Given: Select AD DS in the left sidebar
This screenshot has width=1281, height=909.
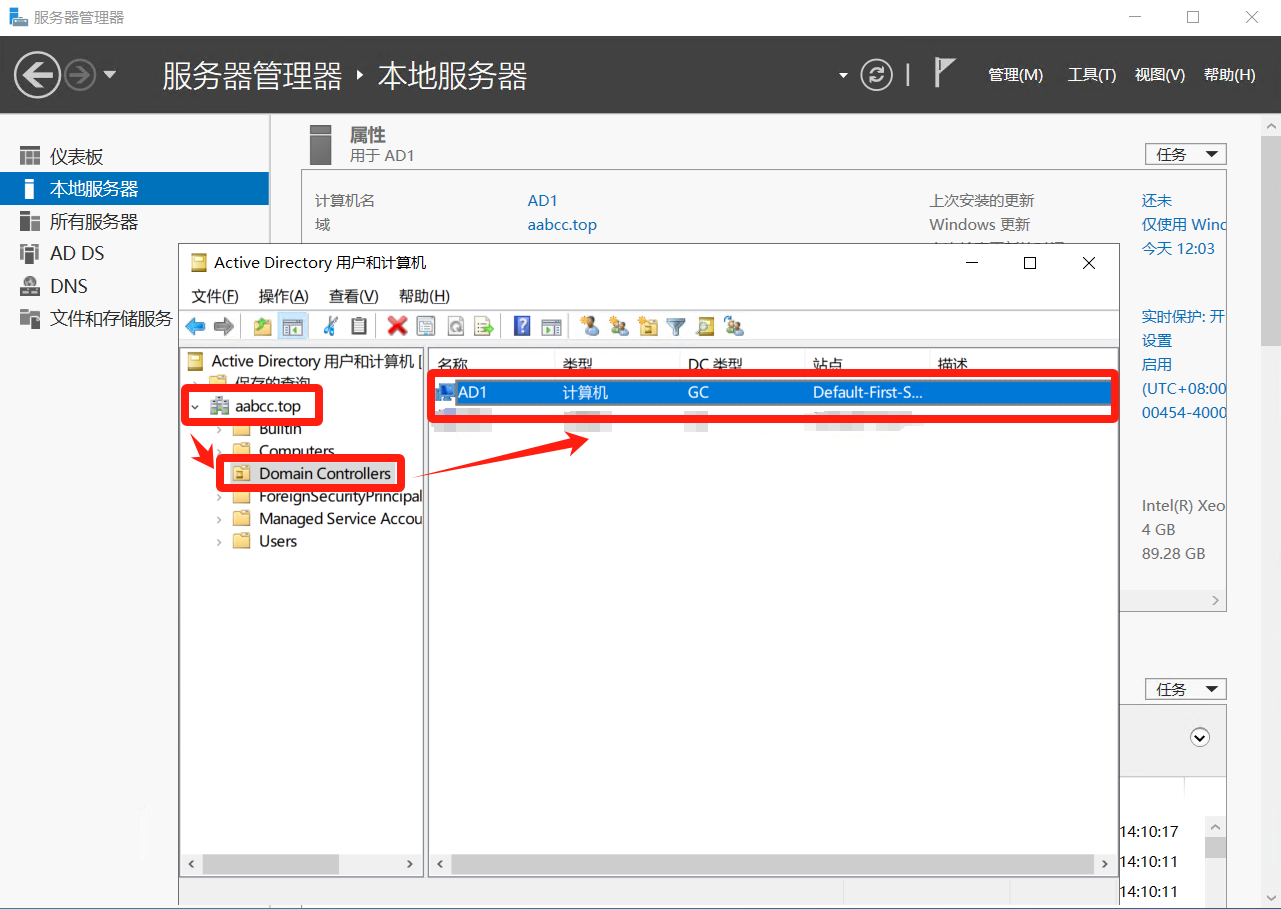Looking at the screenshot, I should click(77, 254).
